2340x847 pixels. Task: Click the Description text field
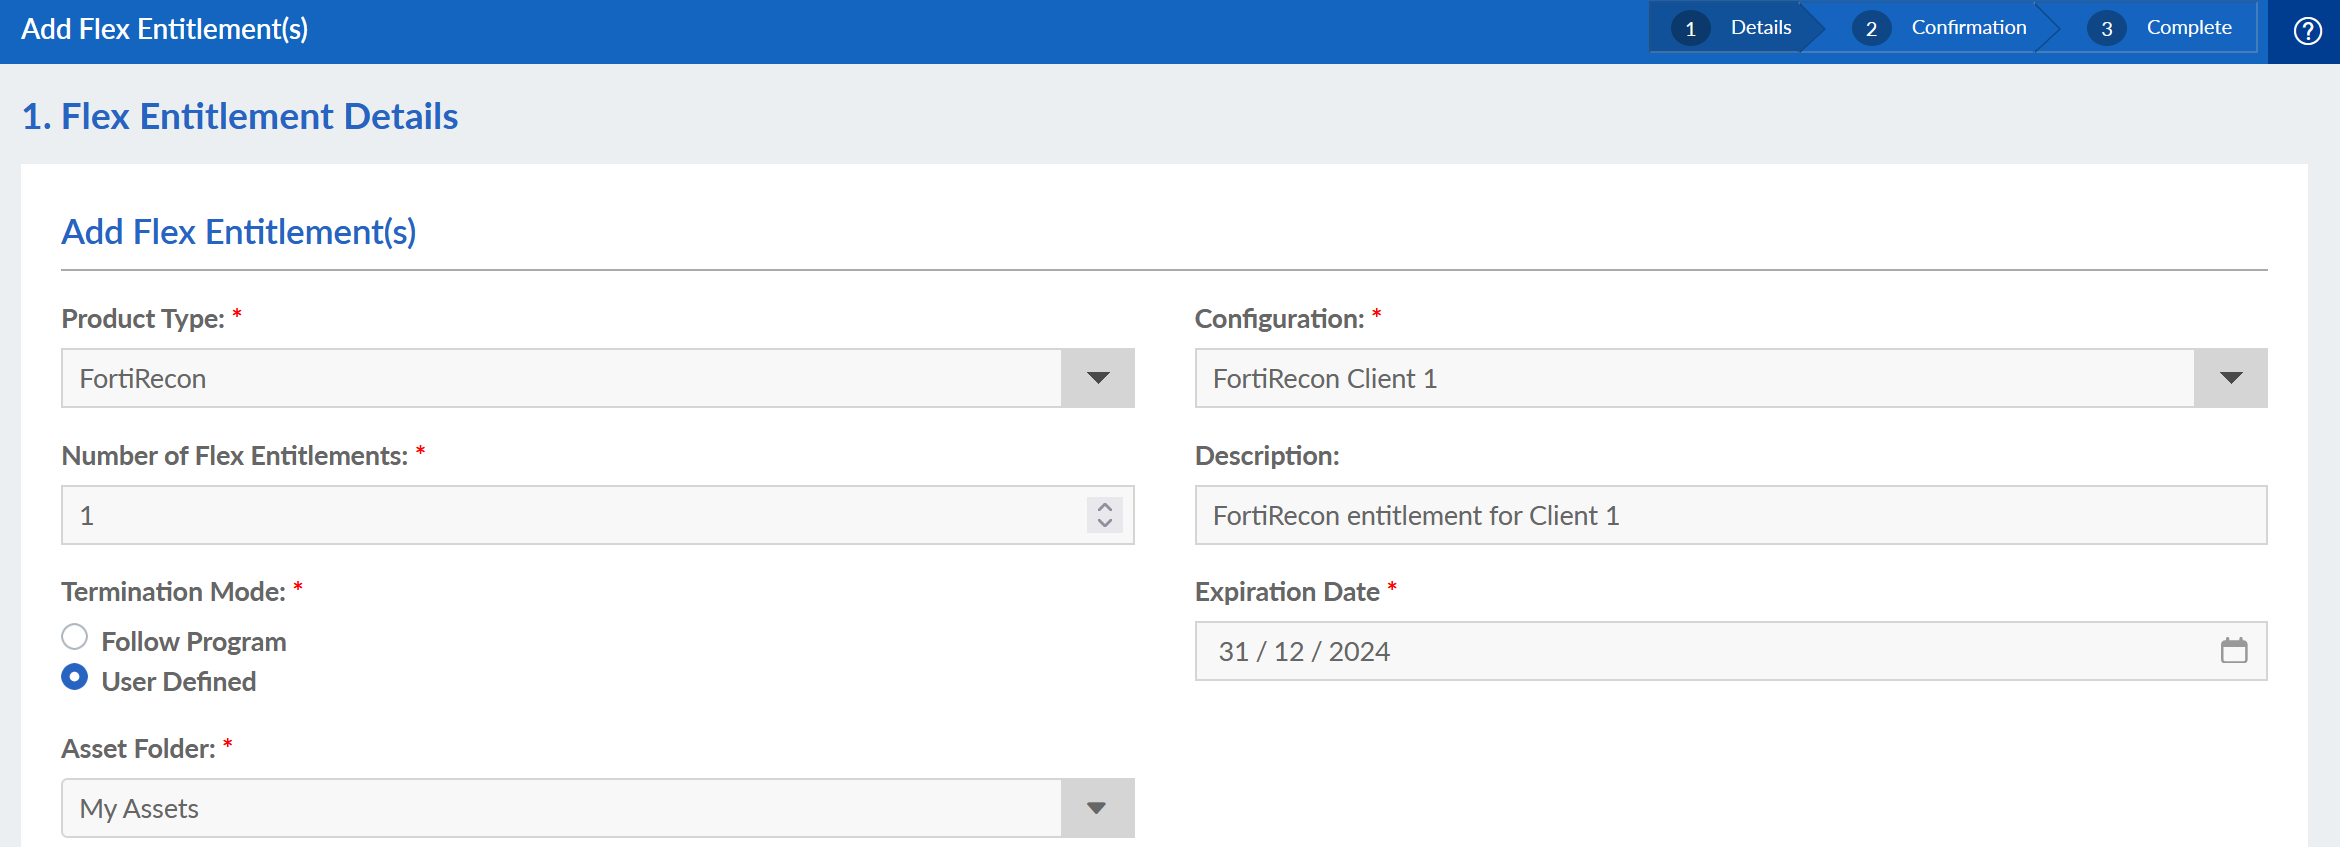pyautogui.click(x=1730, y=515)
